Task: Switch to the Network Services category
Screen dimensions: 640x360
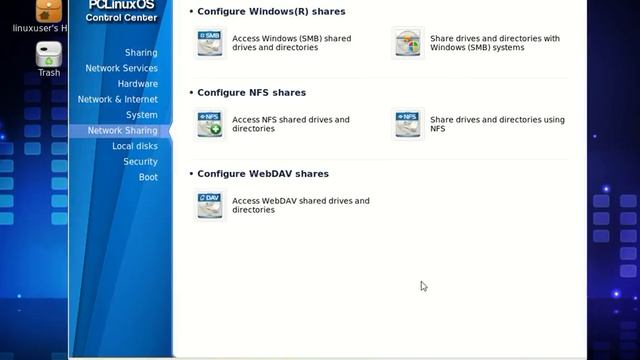Action: tap(122, 68)
